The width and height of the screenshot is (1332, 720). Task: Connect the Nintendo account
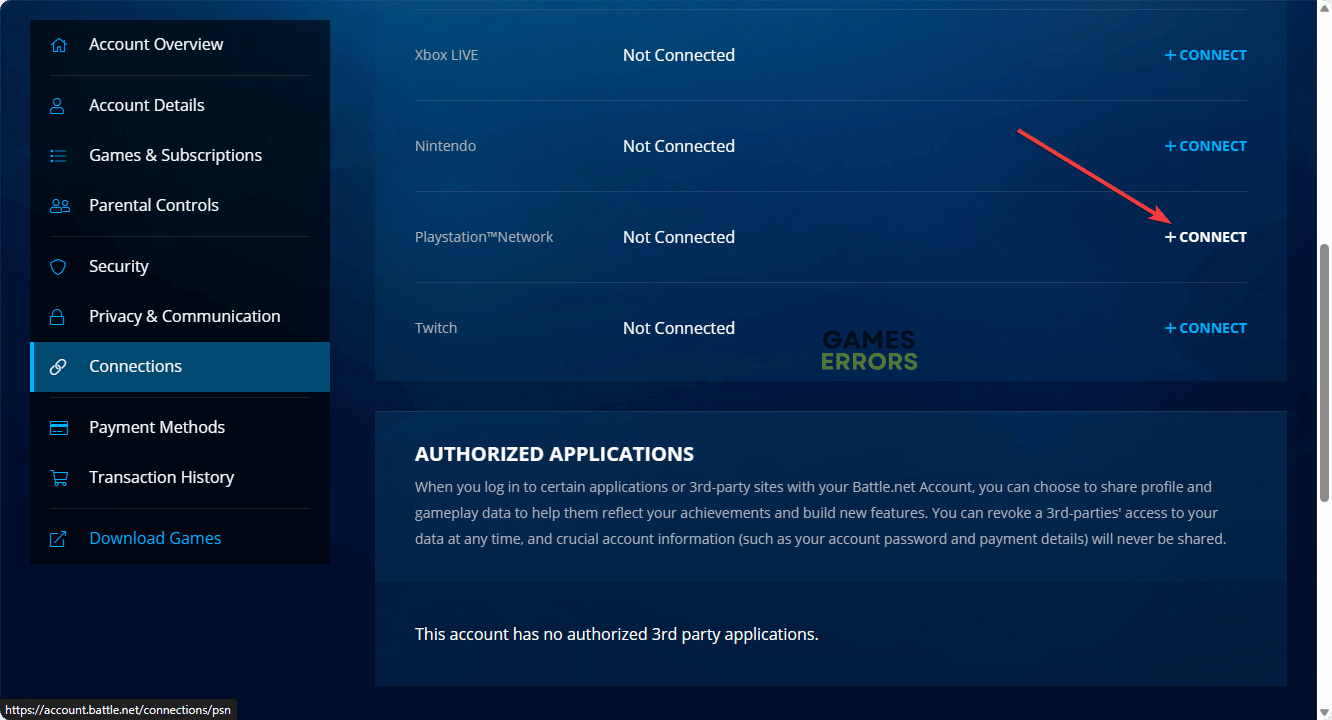1206,146
